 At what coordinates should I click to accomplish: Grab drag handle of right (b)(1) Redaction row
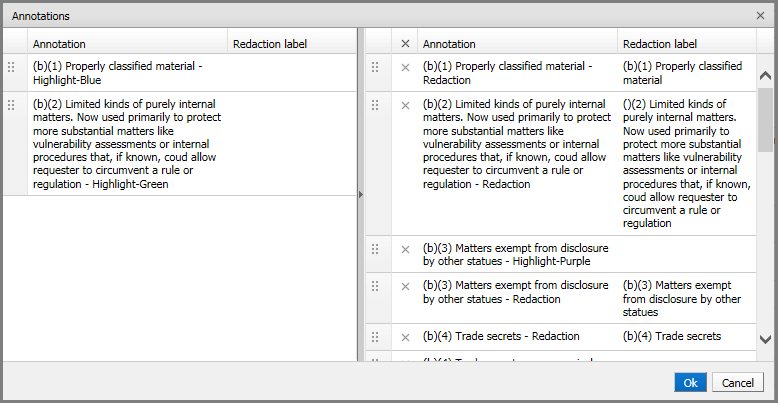(x=375, y=67)
